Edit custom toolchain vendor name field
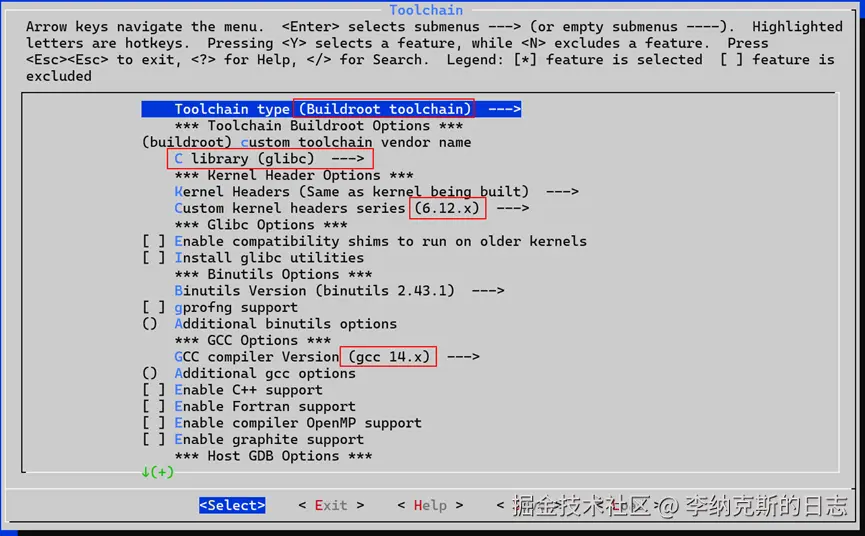The height and width of the screenshot is (536, 865). coord(306,142)
